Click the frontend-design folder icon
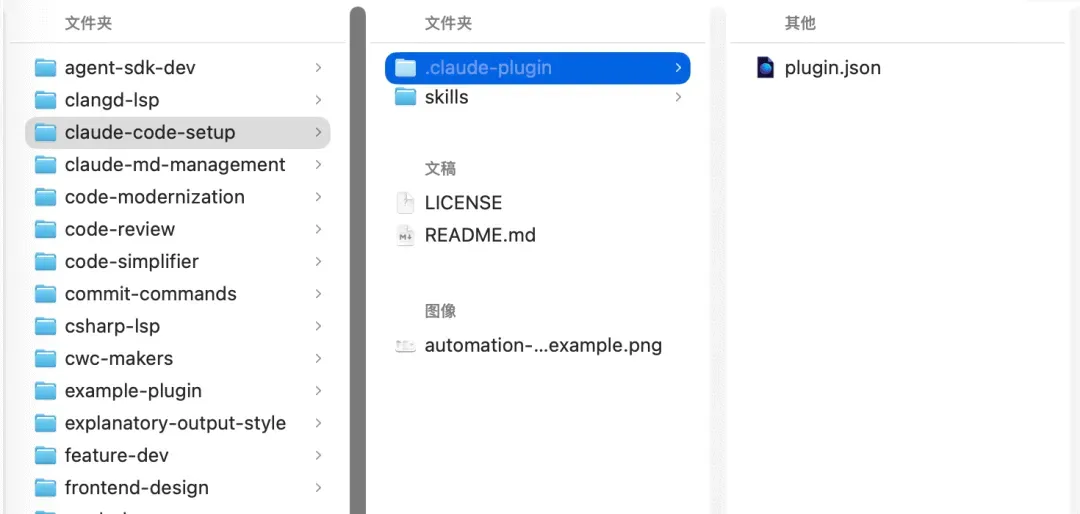The image size is (1080, 514). point(45,488)
